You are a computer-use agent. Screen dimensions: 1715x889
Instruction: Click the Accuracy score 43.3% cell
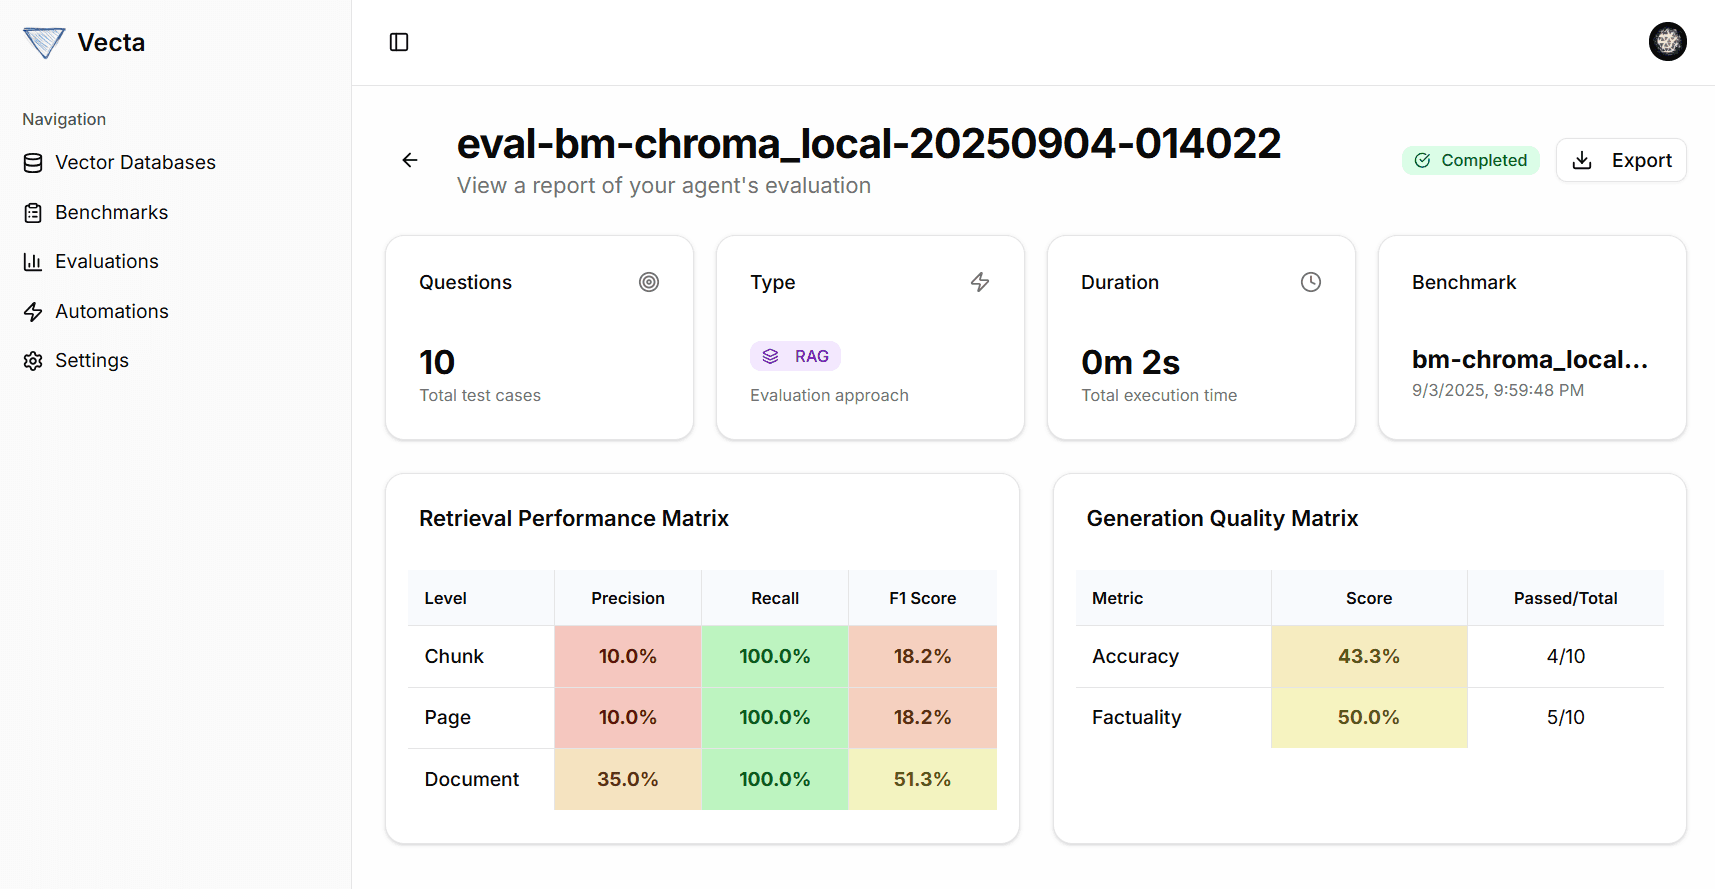(1368, 656)
